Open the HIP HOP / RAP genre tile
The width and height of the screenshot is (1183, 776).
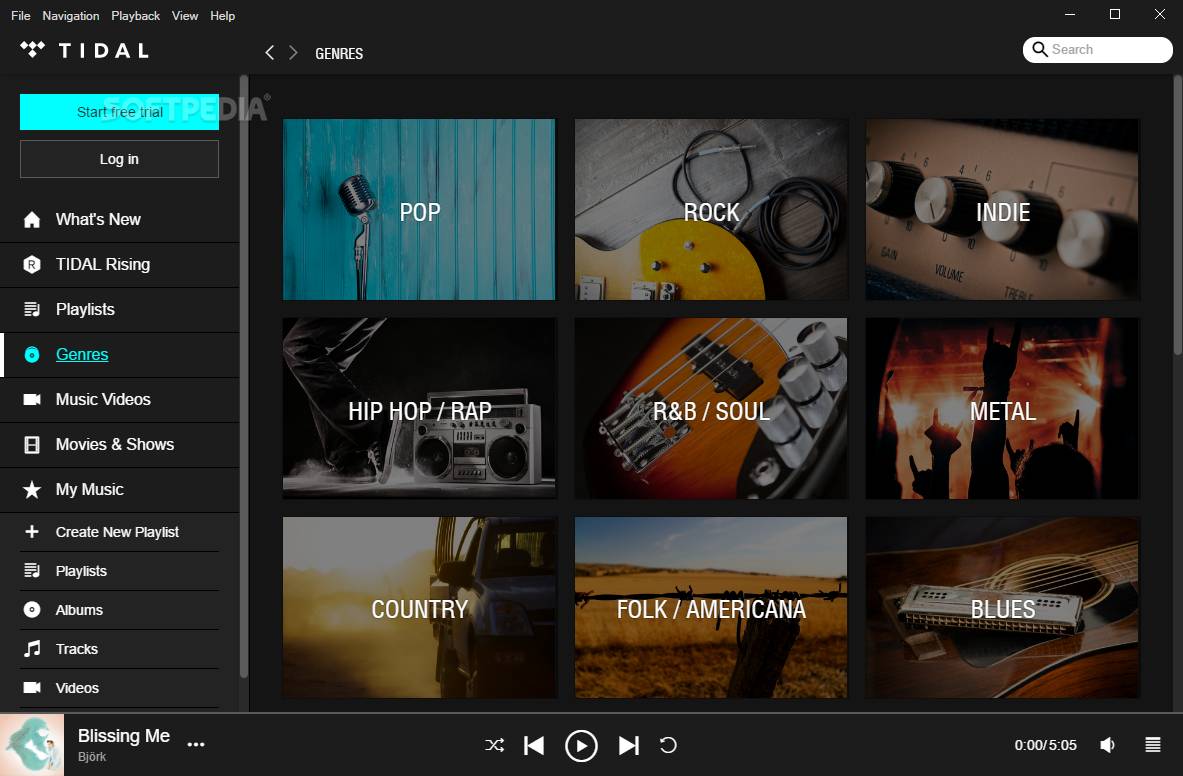tap(419, 408)
